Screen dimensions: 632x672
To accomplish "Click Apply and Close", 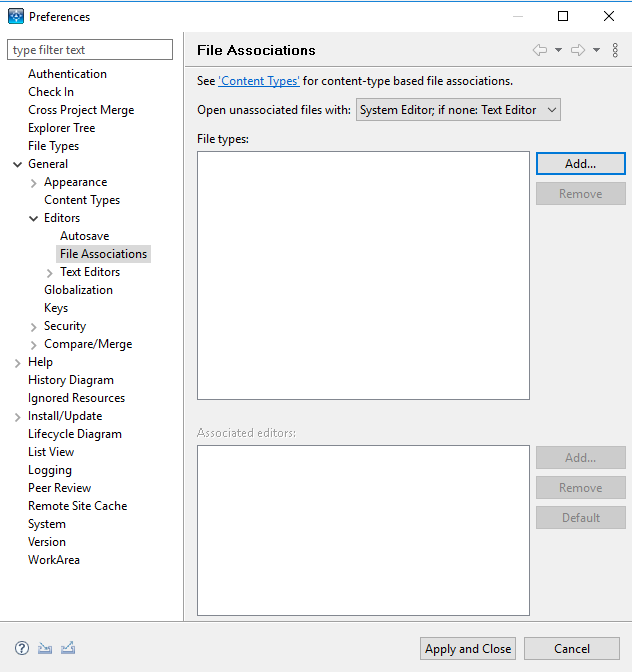I will point(468,648).
